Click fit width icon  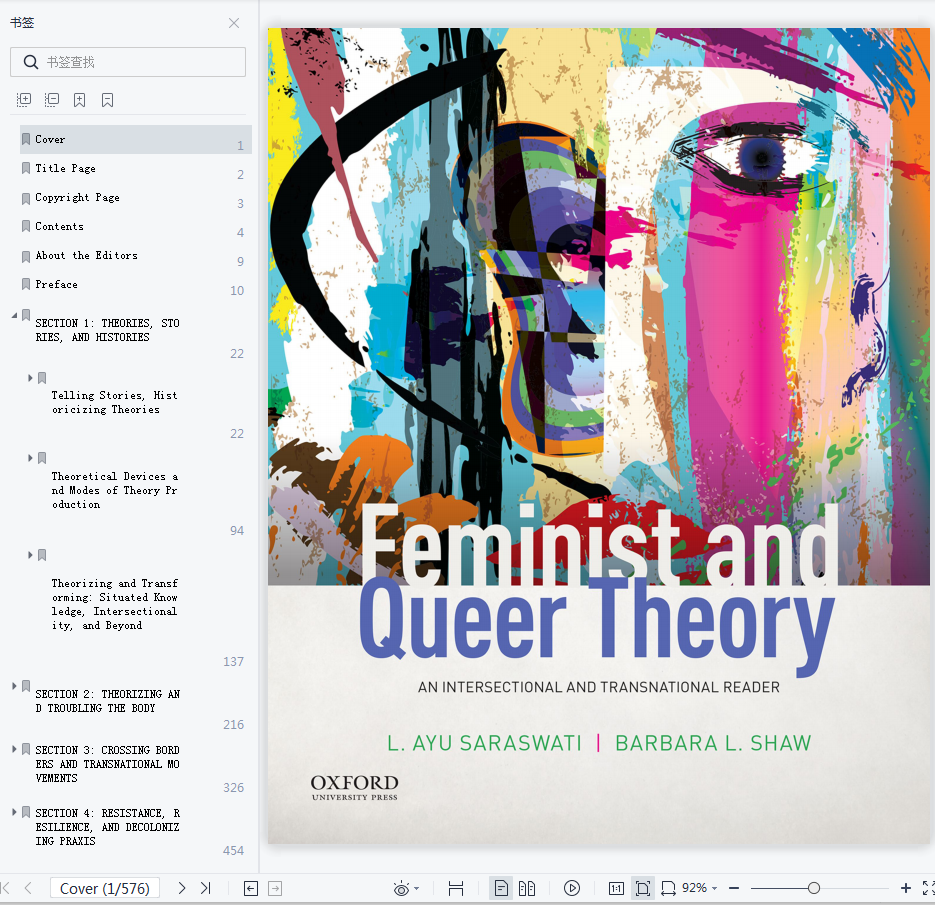click(x=668, y=889)
